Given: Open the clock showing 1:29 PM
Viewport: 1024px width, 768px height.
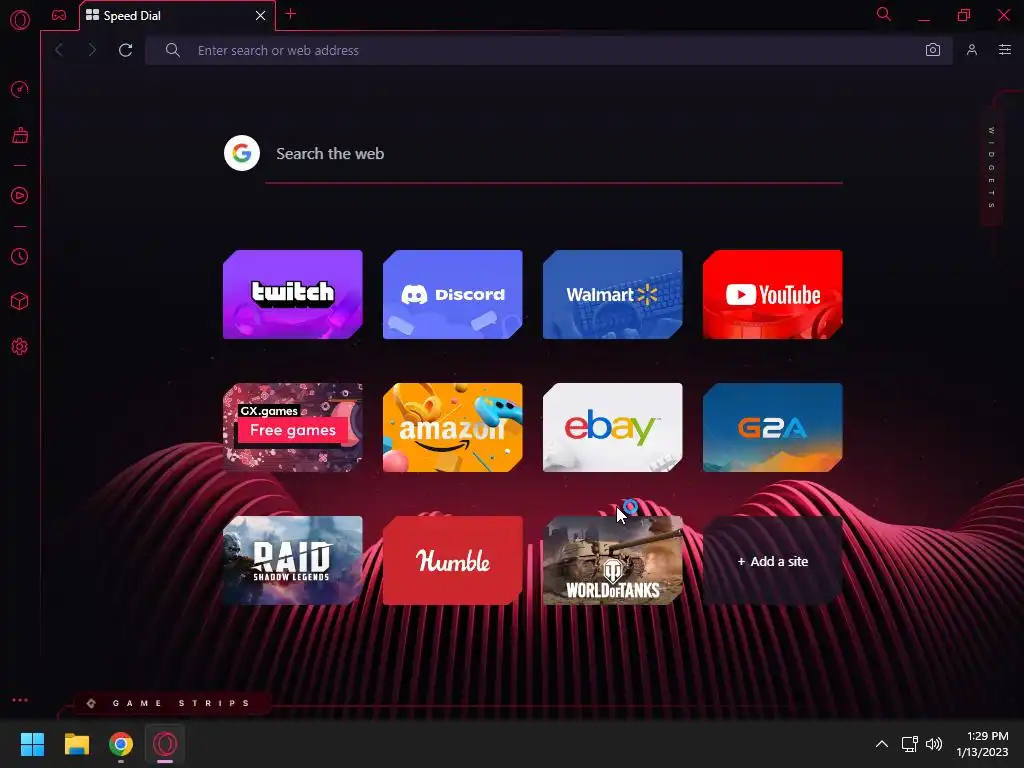Looking at the screenshot, I should pyautogui.click(x=982, y=744).
